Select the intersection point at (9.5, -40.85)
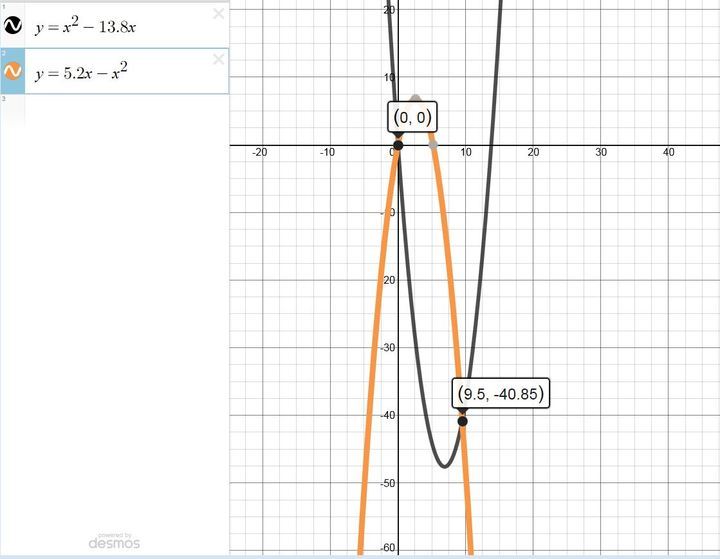 click(x=462, y=421)
